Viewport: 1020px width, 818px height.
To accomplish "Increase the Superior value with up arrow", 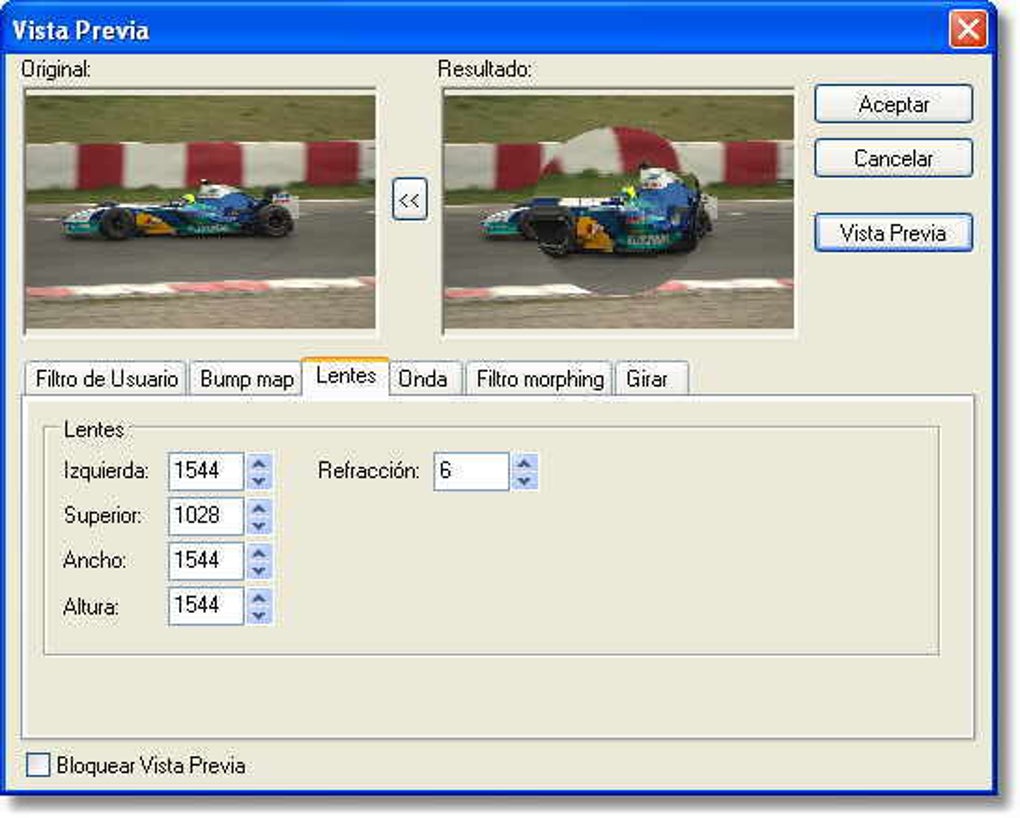I will [259, 507].
